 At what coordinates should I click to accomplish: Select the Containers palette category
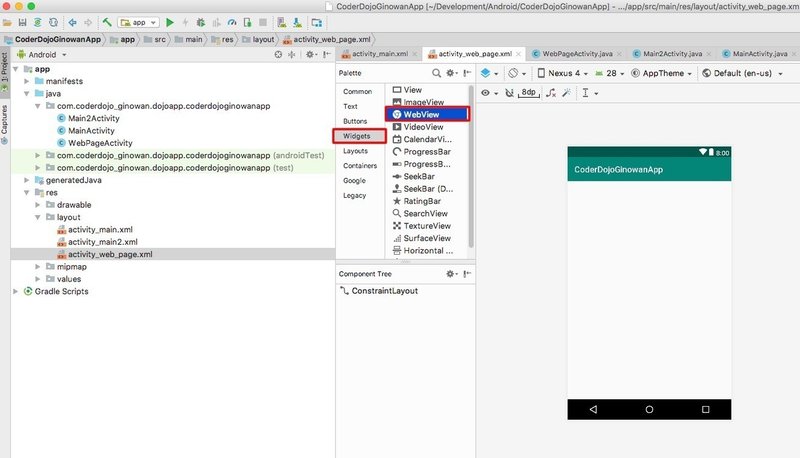(360, 166)
